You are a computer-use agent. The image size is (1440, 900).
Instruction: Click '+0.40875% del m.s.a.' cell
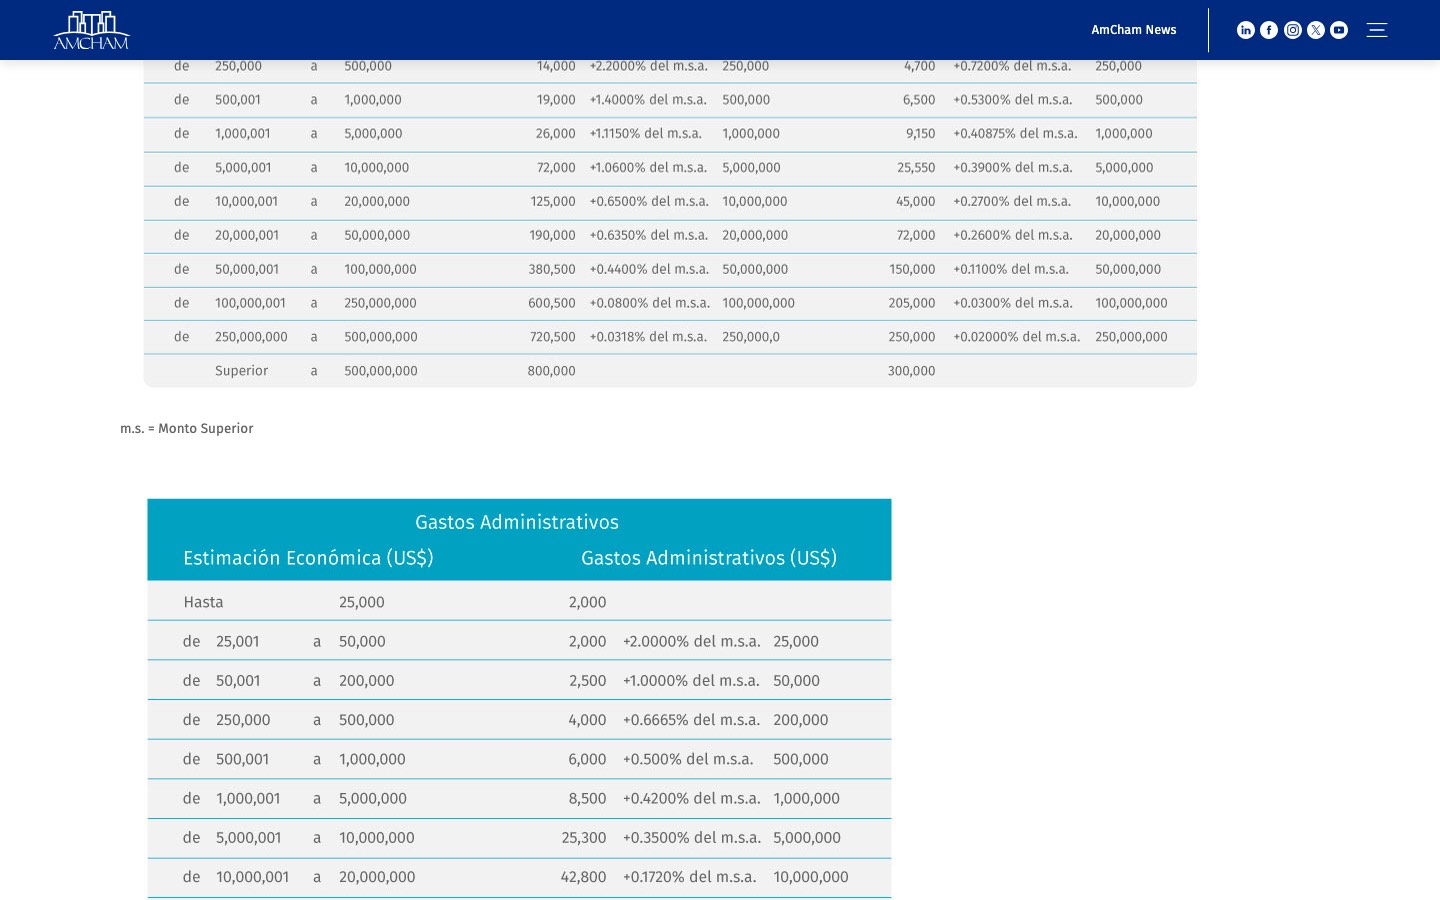click(x=1015, y=133)
